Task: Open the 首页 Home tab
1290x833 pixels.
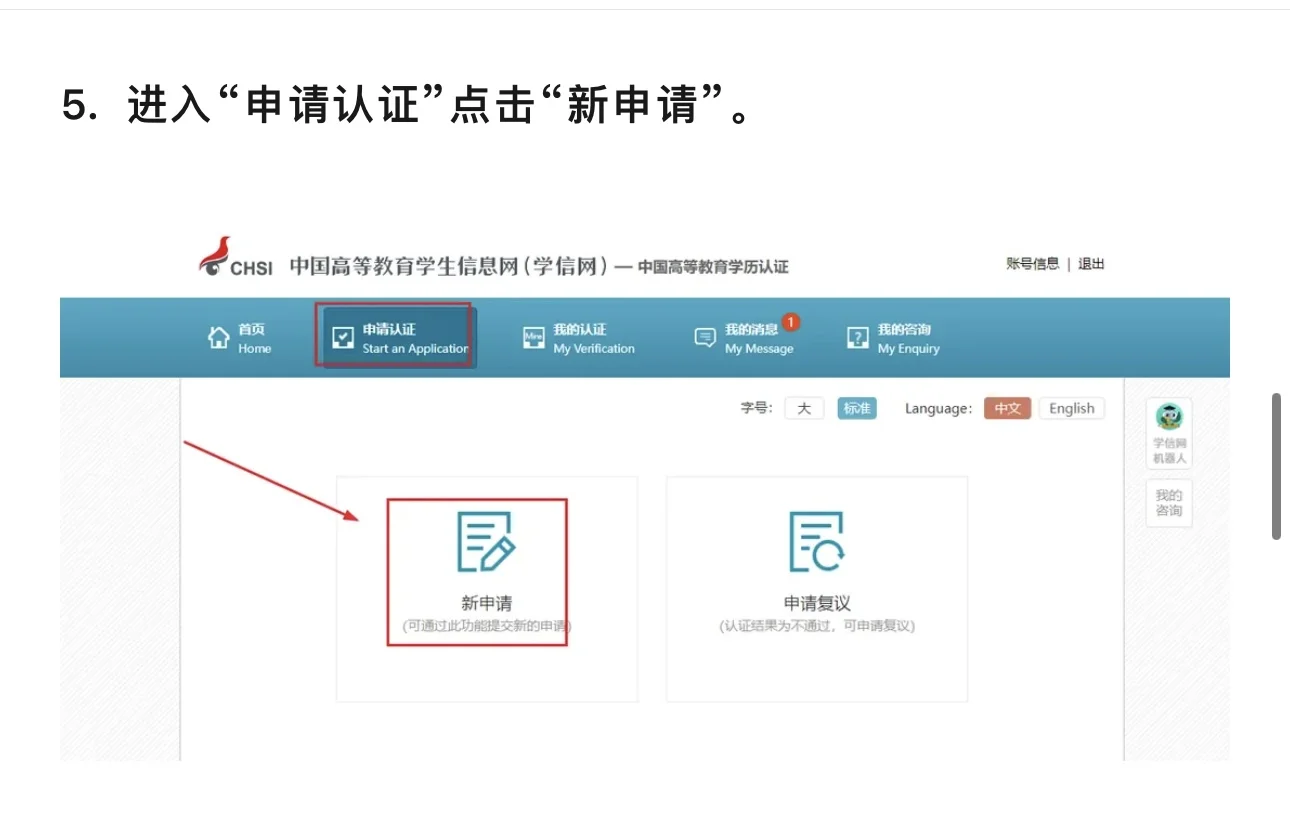Action: 239,338
